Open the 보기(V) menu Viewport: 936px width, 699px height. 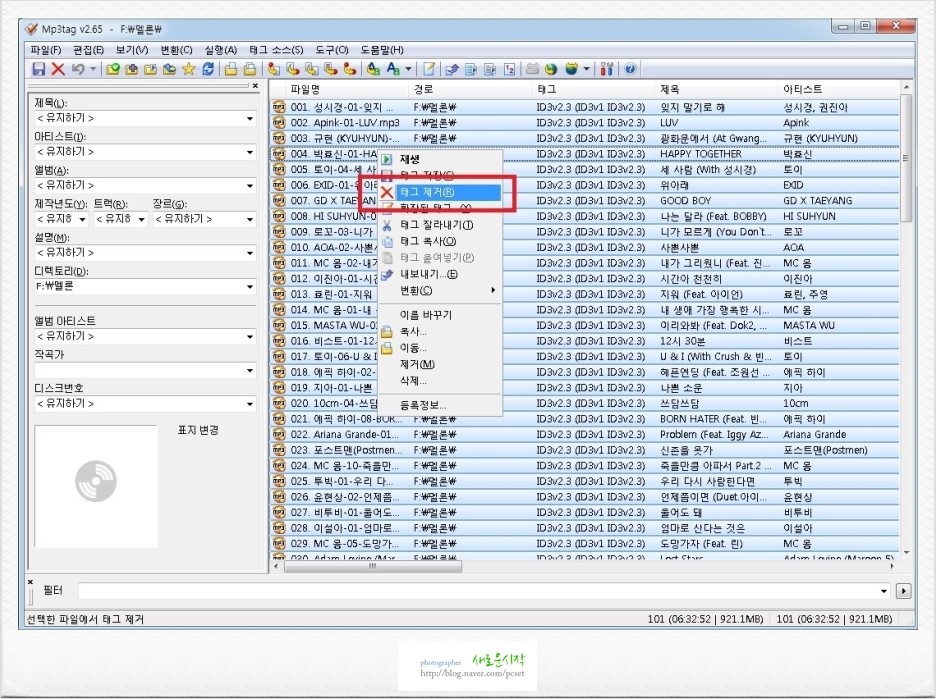coord(132,50)
